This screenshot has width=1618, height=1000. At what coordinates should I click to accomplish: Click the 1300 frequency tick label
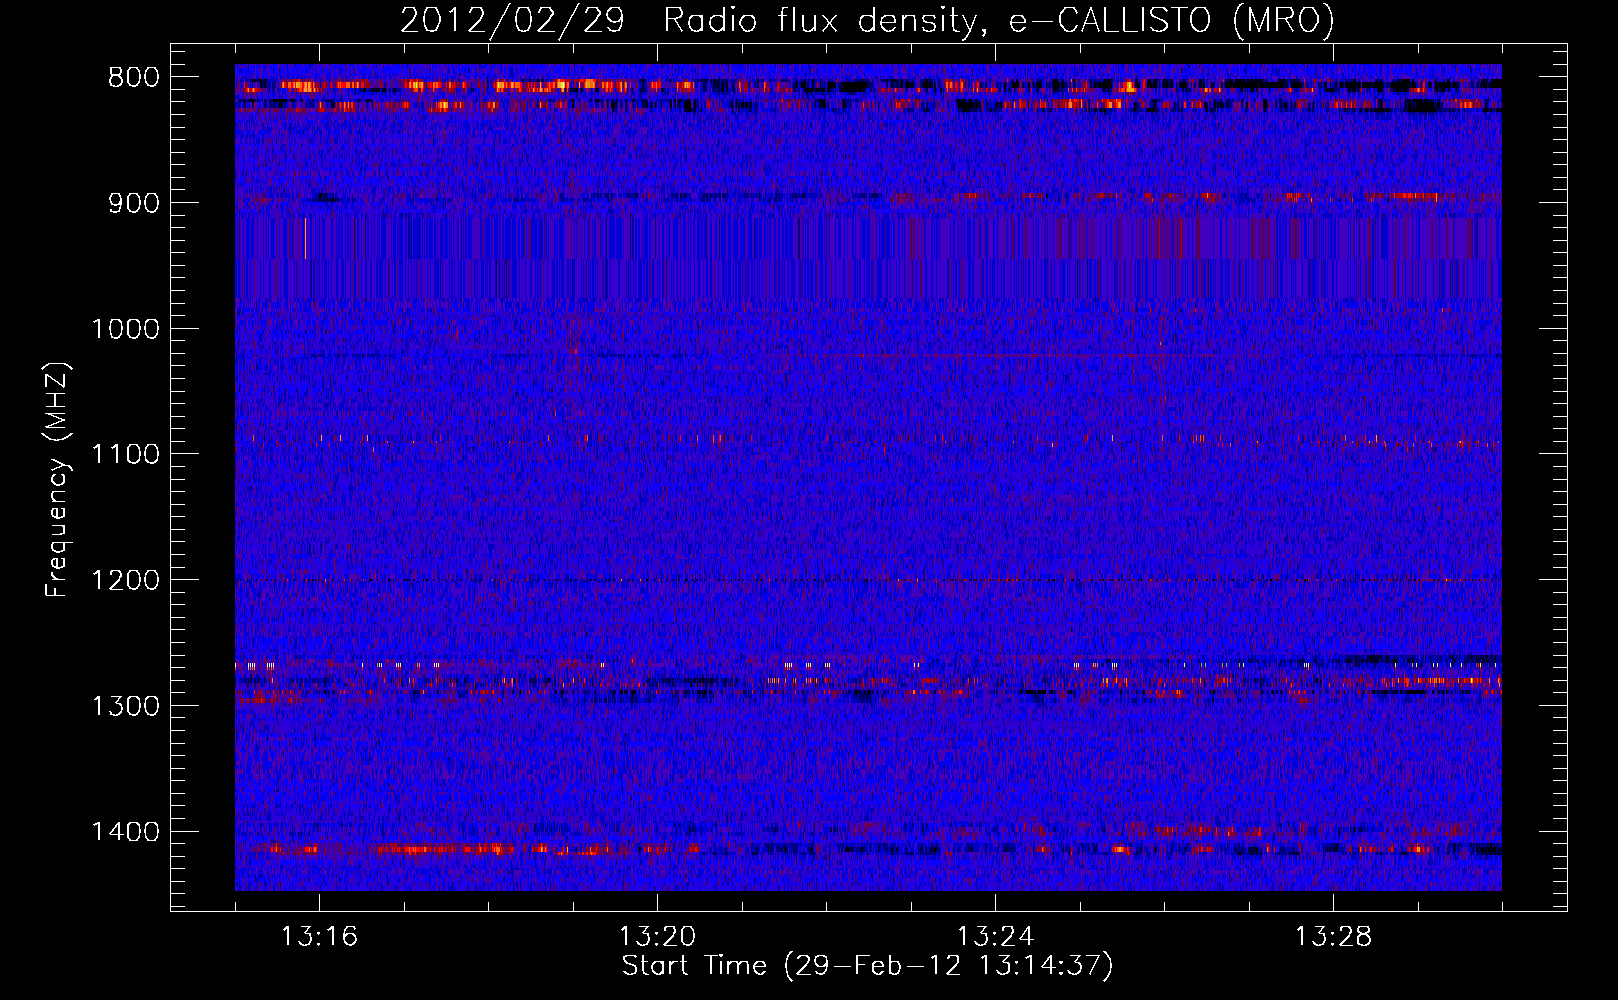[126, 706]
